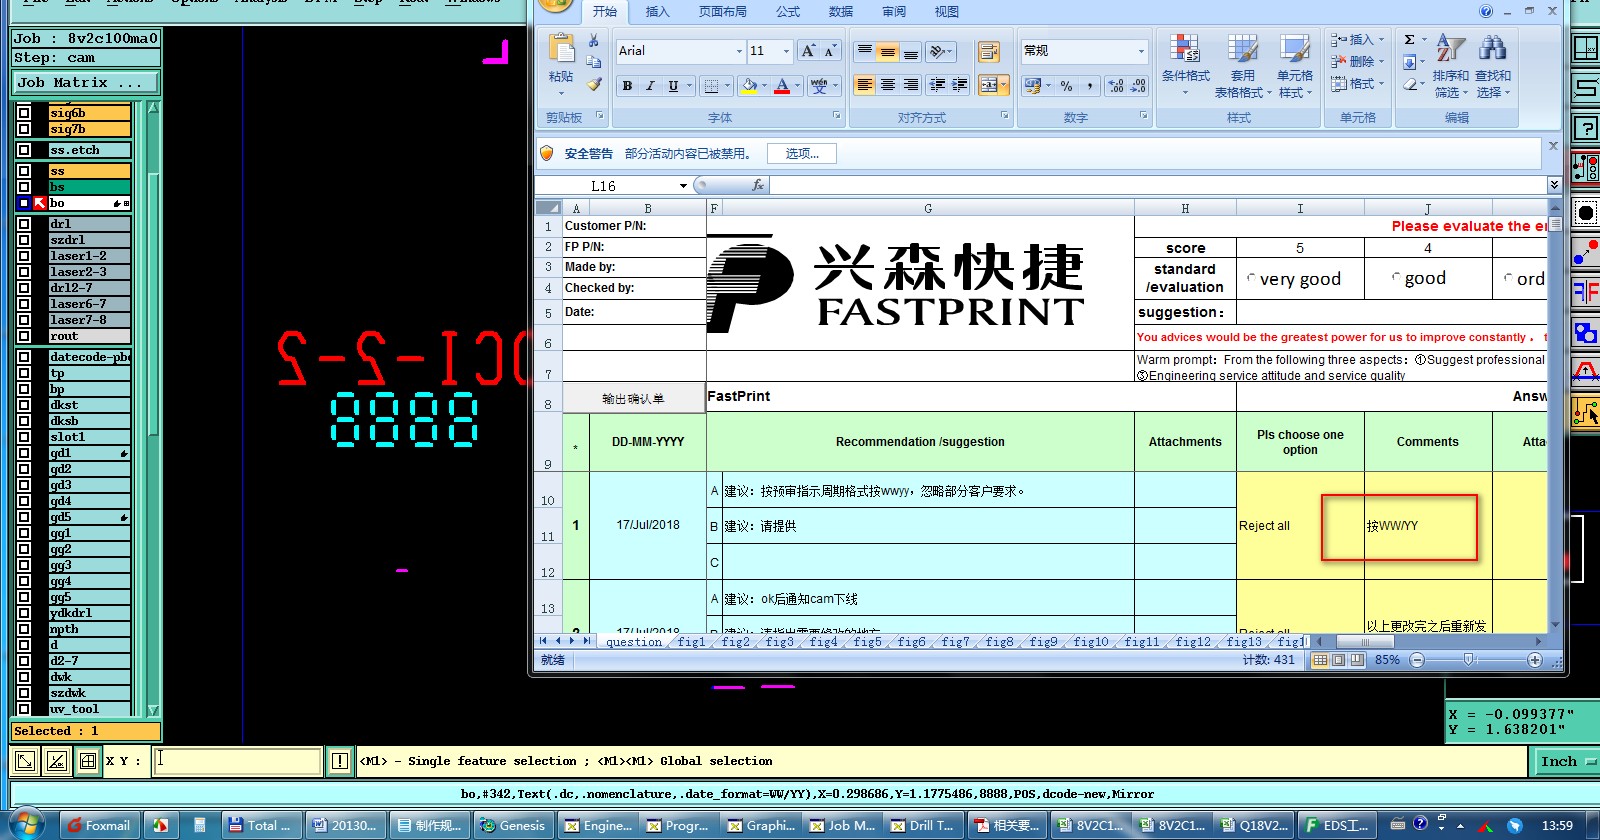Image resolution: width=1600 pixels, height=840 pixels.
Task: Click the Excel zoom slider handle
Action: [x=1468, y=660]
